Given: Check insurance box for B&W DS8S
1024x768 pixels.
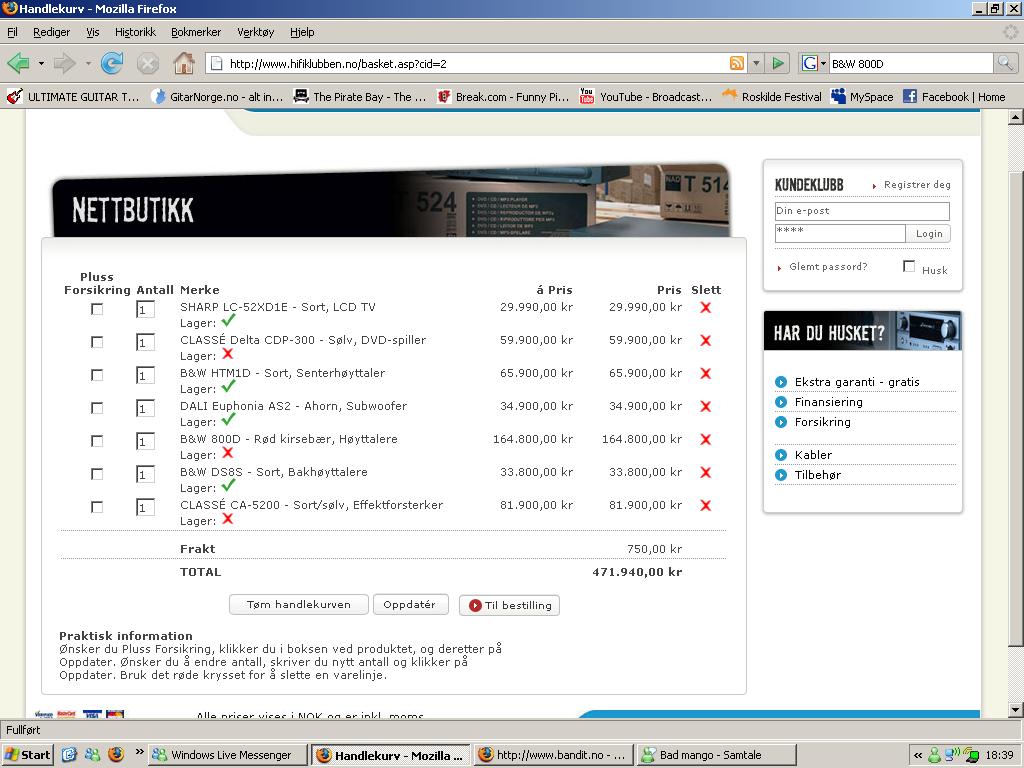Looking at the screenshot, I should pos(97,473).
